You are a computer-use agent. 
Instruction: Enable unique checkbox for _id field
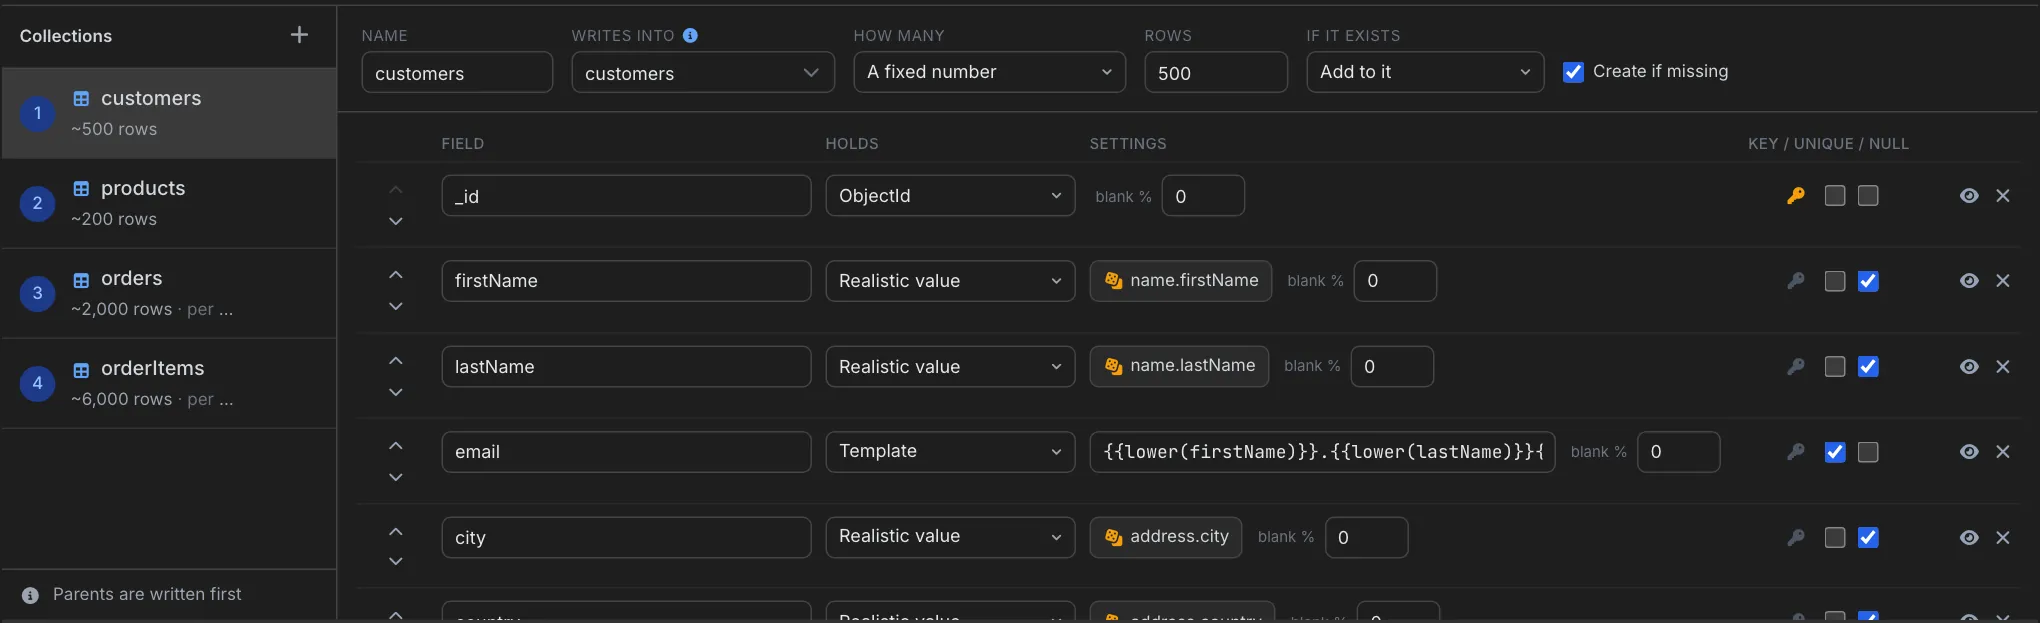tap(1835, 196)
